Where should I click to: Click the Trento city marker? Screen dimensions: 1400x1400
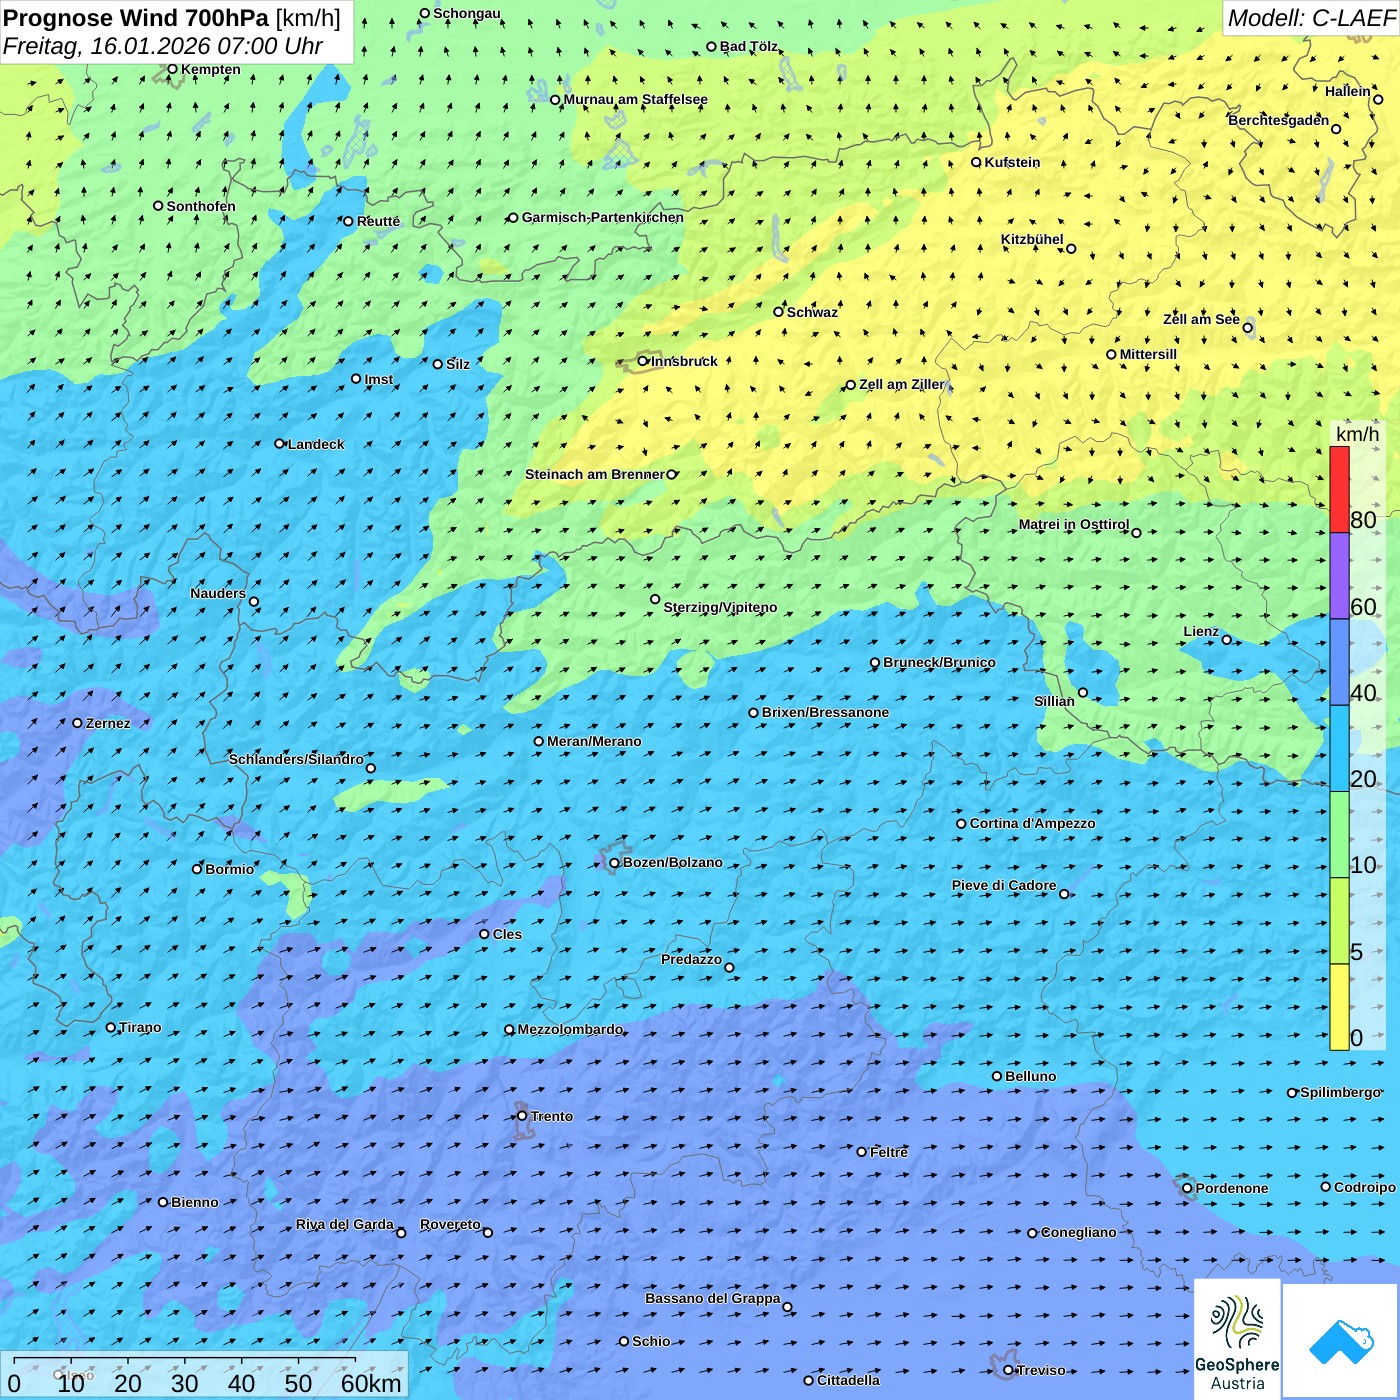click(522, 1116)
